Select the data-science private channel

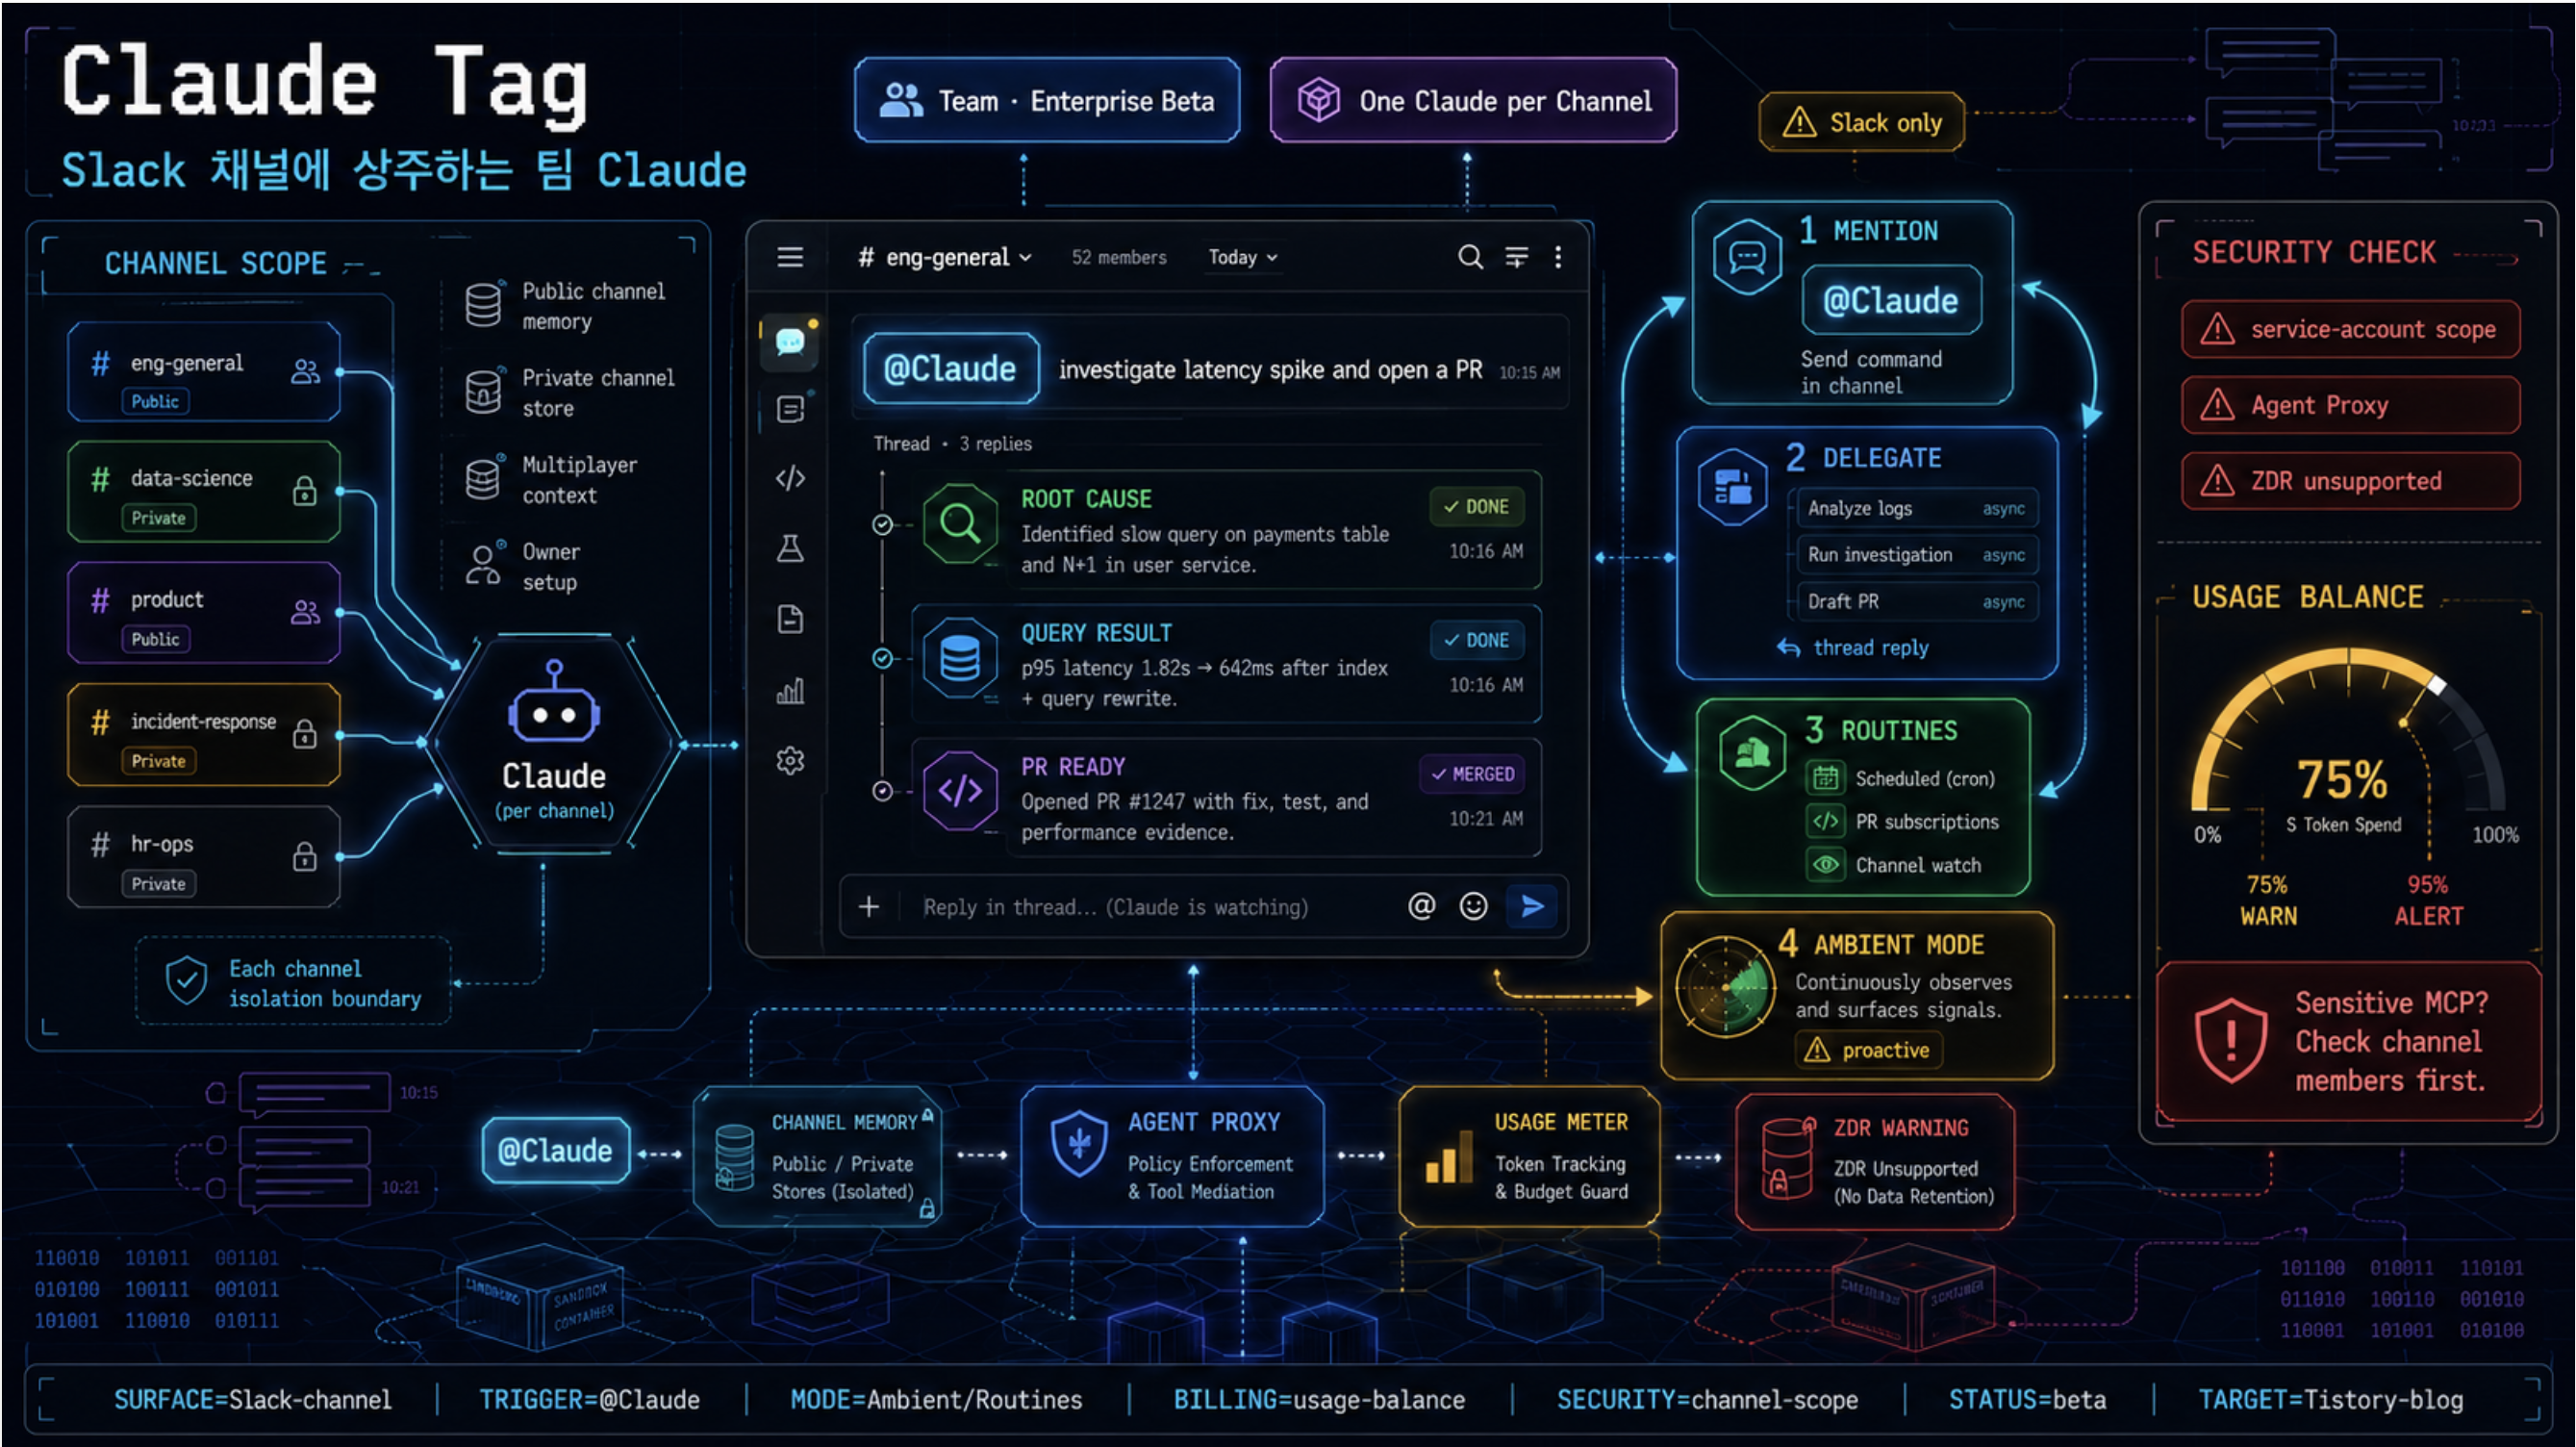[x=204, y=492]
